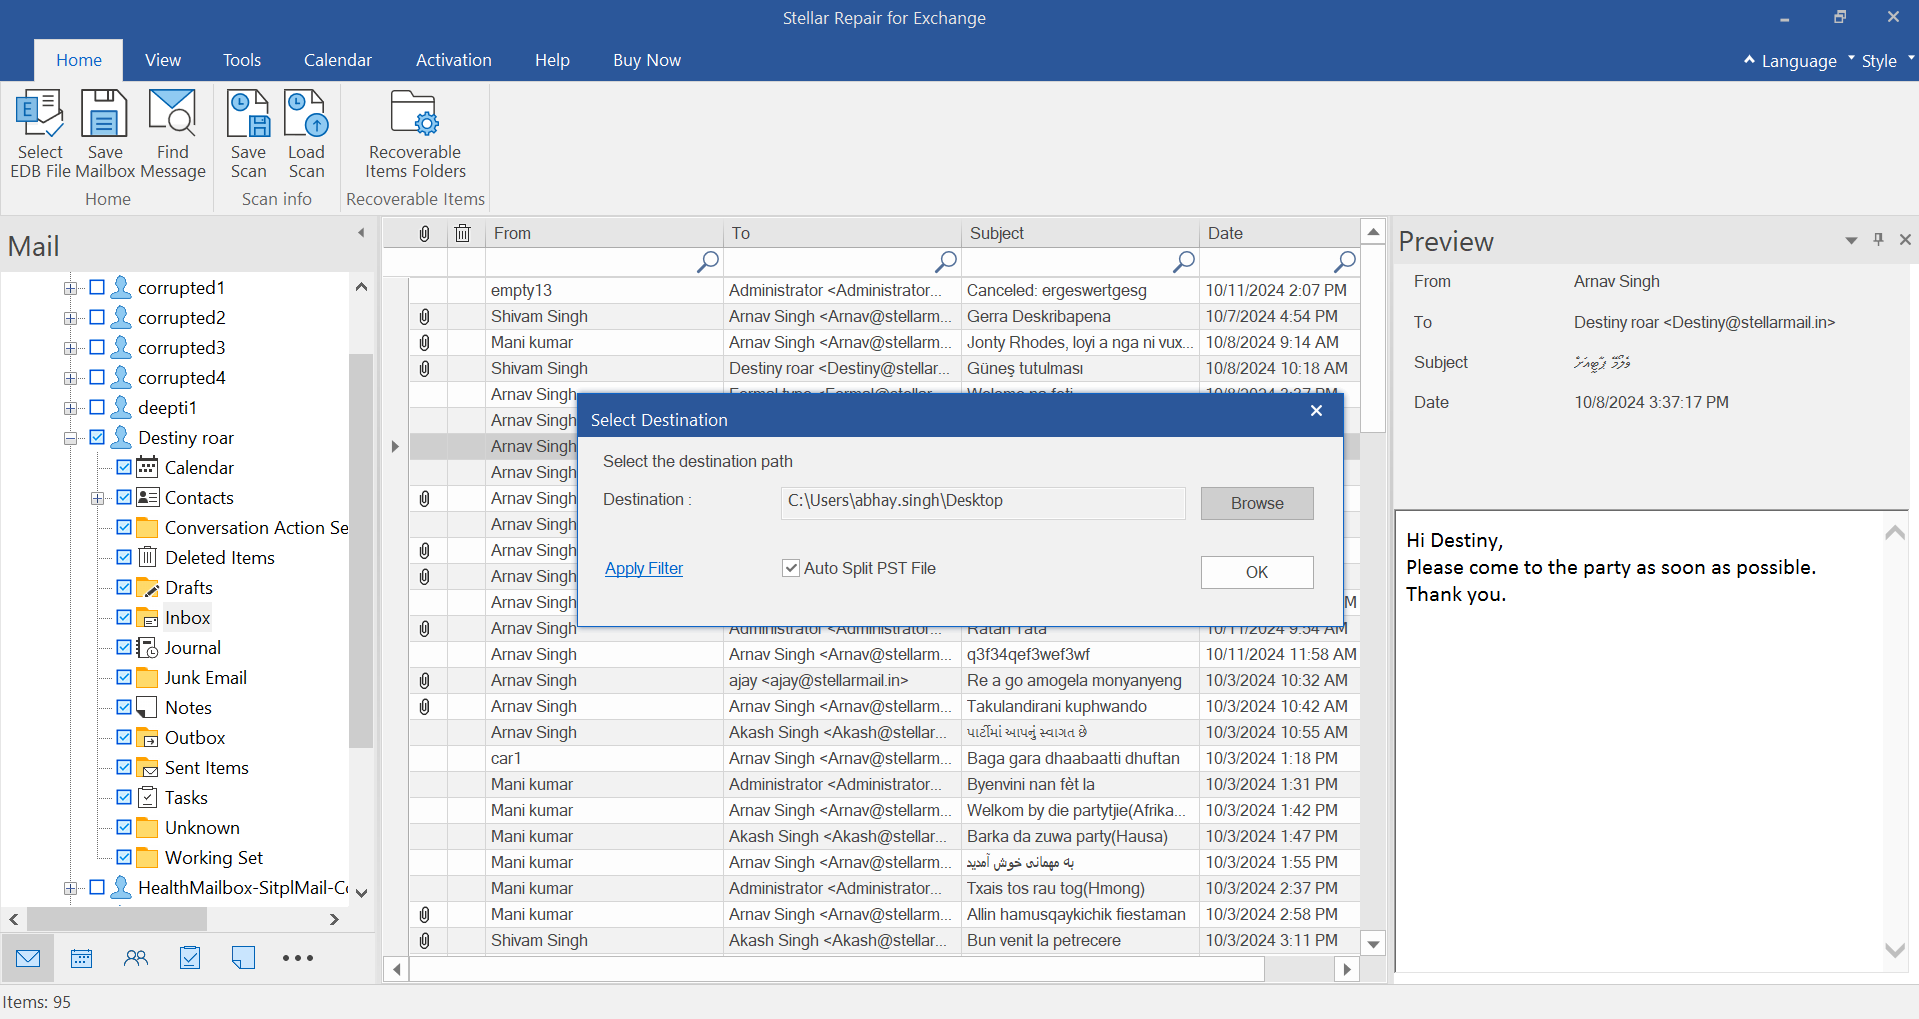
Task: Expand the Contacts folder node
Action: (97, 498)
